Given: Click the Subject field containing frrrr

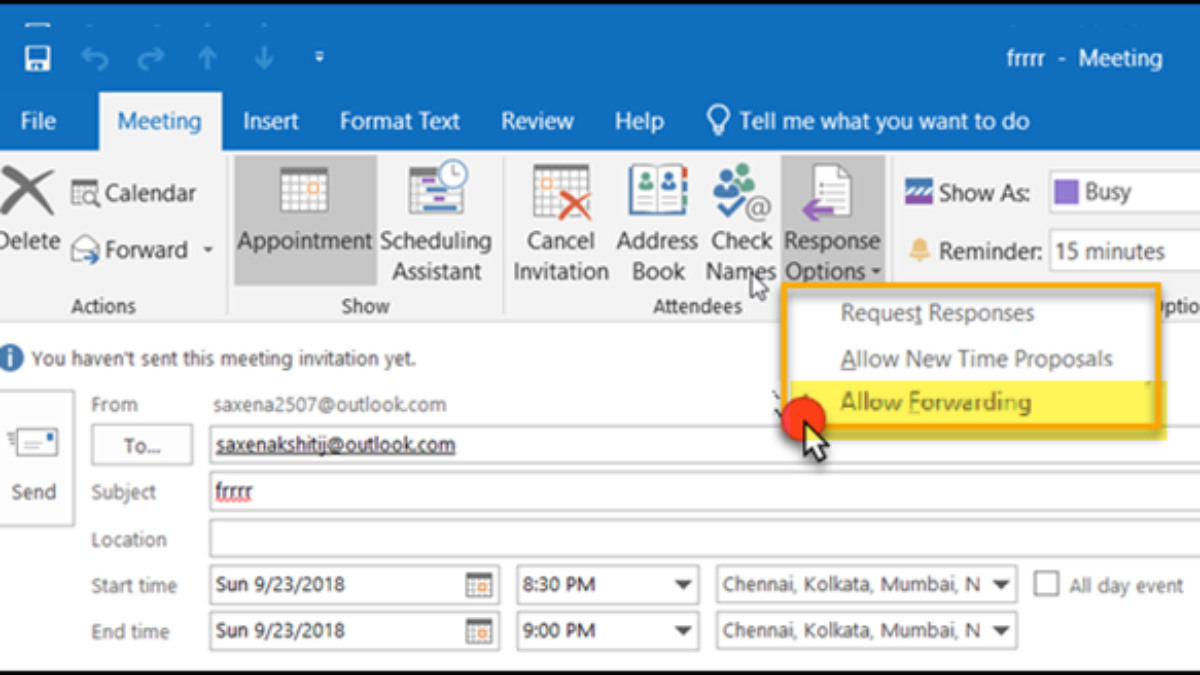Looking at the screenshot, I should tap(705, 492).
